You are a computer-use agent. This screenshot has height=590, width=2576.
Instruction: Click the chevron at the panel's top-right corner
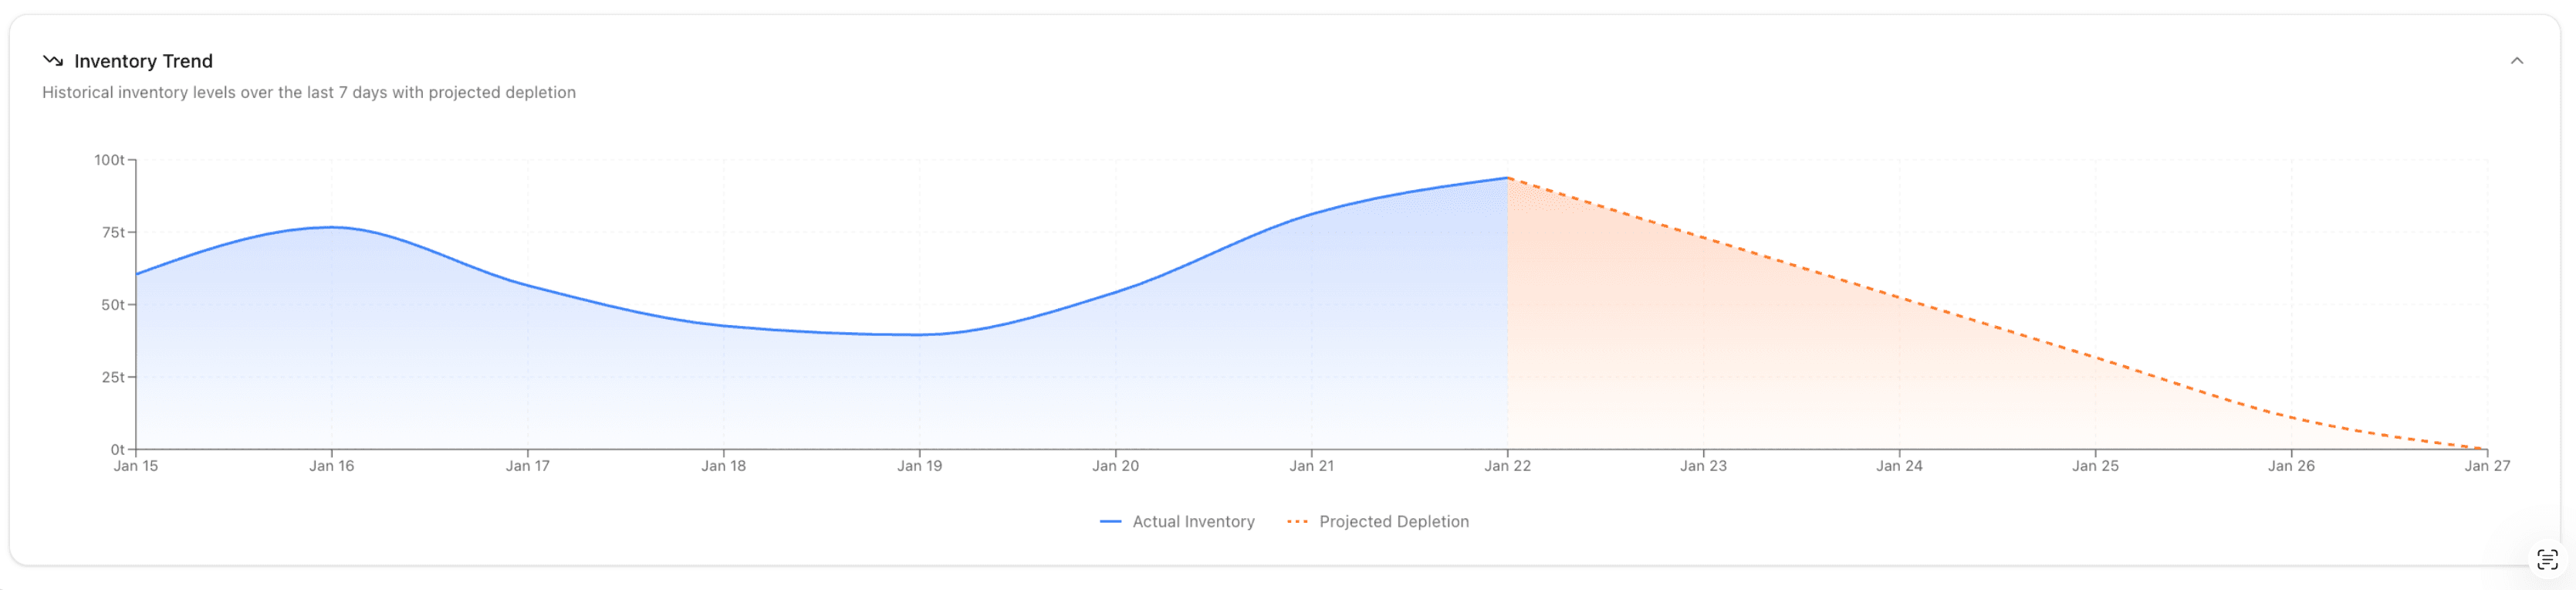tap(2518, 61)
